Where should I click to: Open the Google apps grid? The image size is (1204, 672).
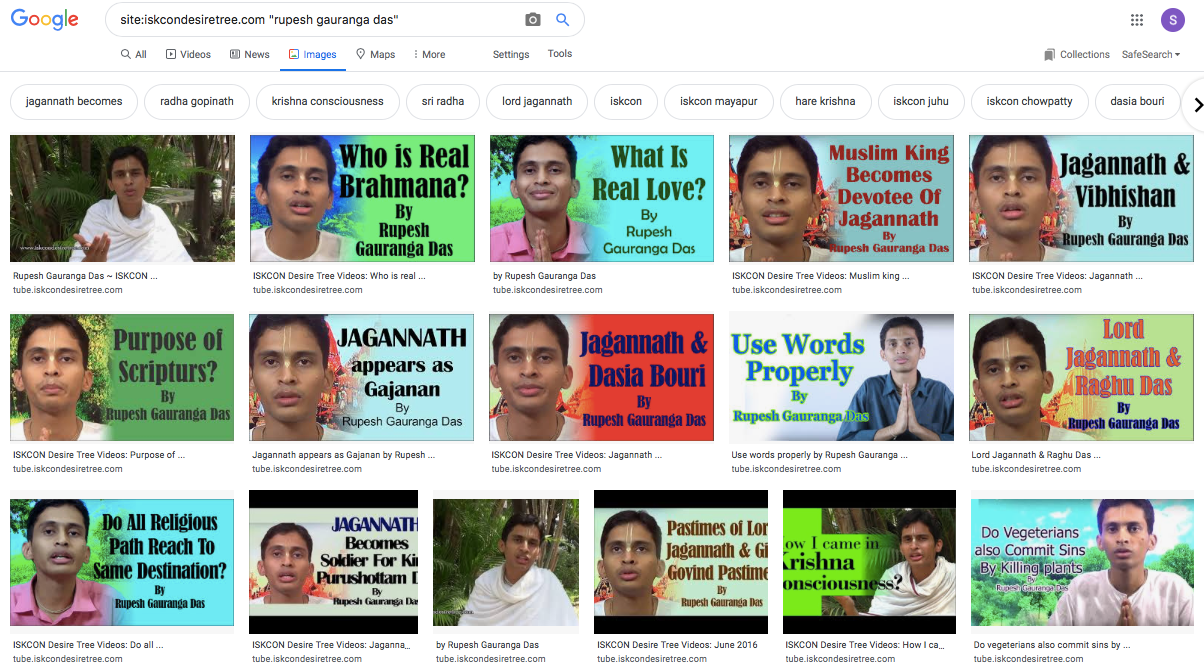click(x=1137, y=20)
